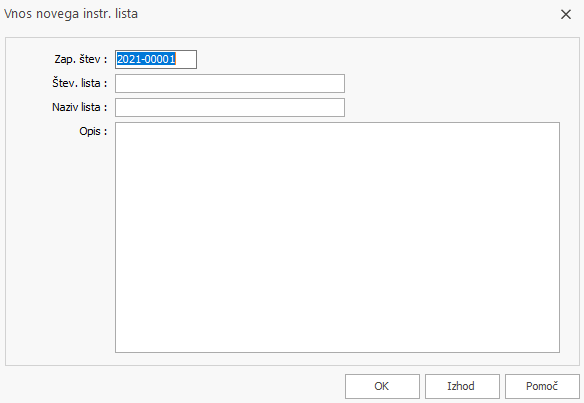Click blank space after 2021-00001 inside its field
This screenshot has width=584, height=403.
[186, 60]
